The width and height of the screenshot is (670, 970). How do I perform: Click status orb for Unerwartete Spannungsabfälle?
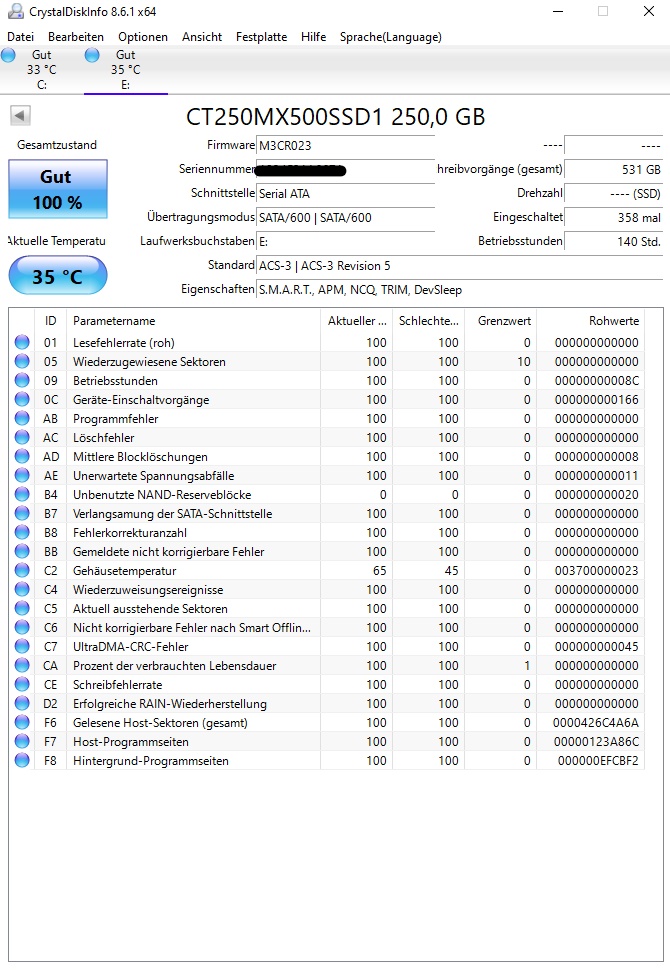pyautogui.click(x=22, y=475)
